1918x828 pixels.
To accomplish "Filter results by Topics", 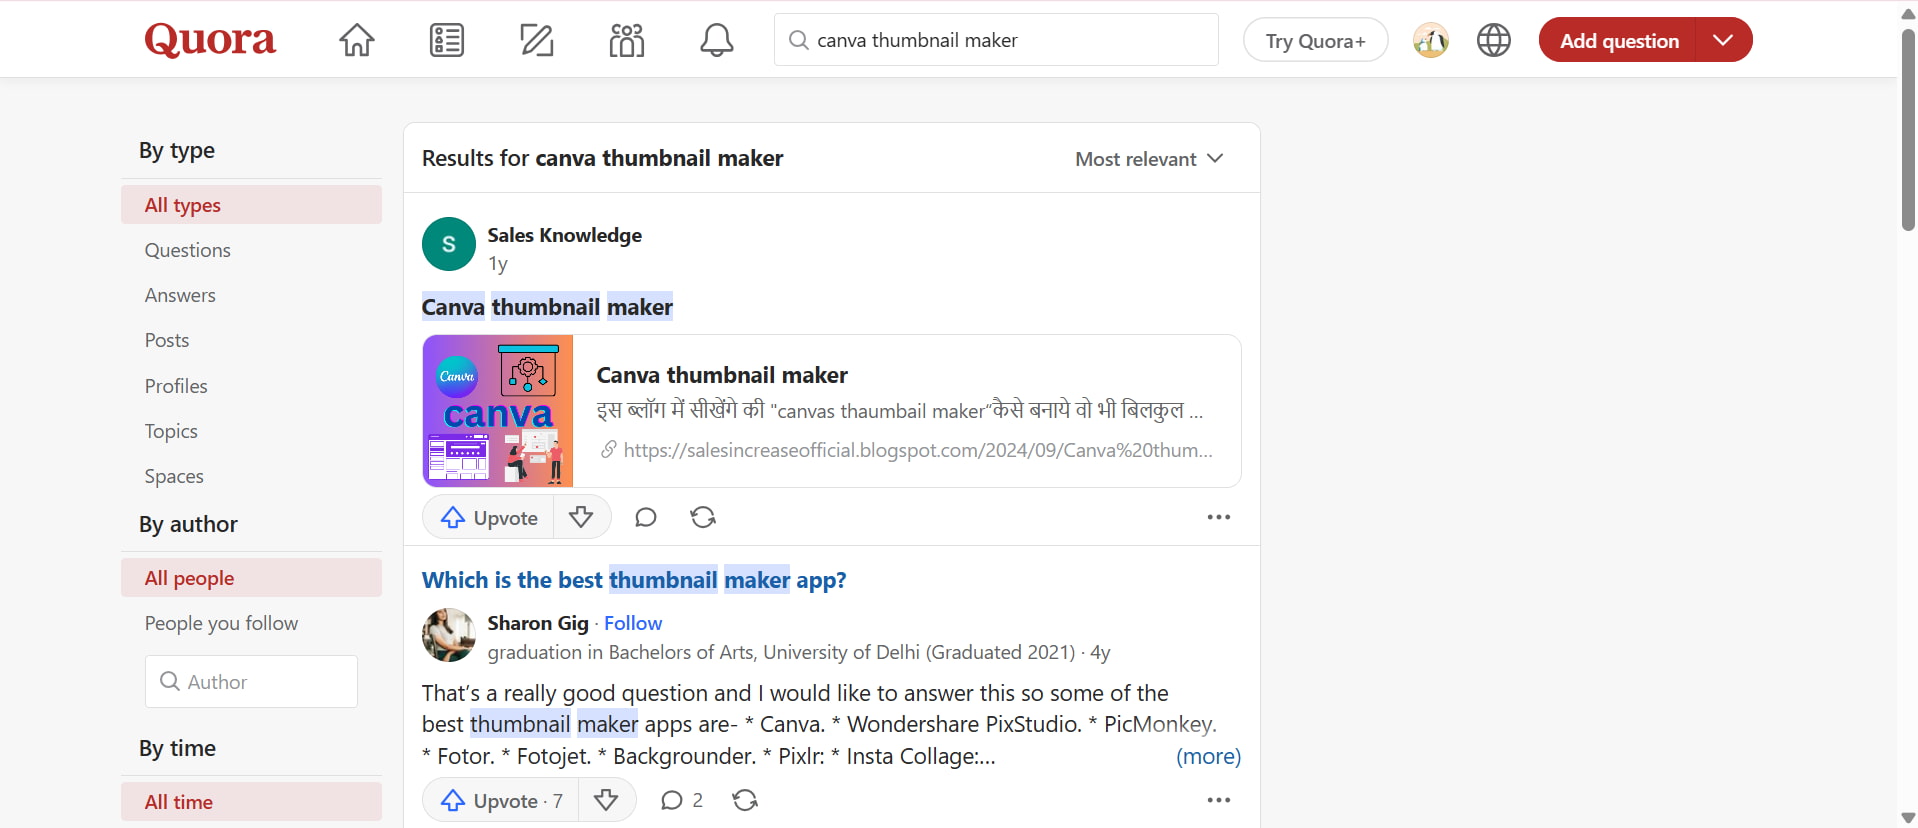I will click(x=171, y=431).
